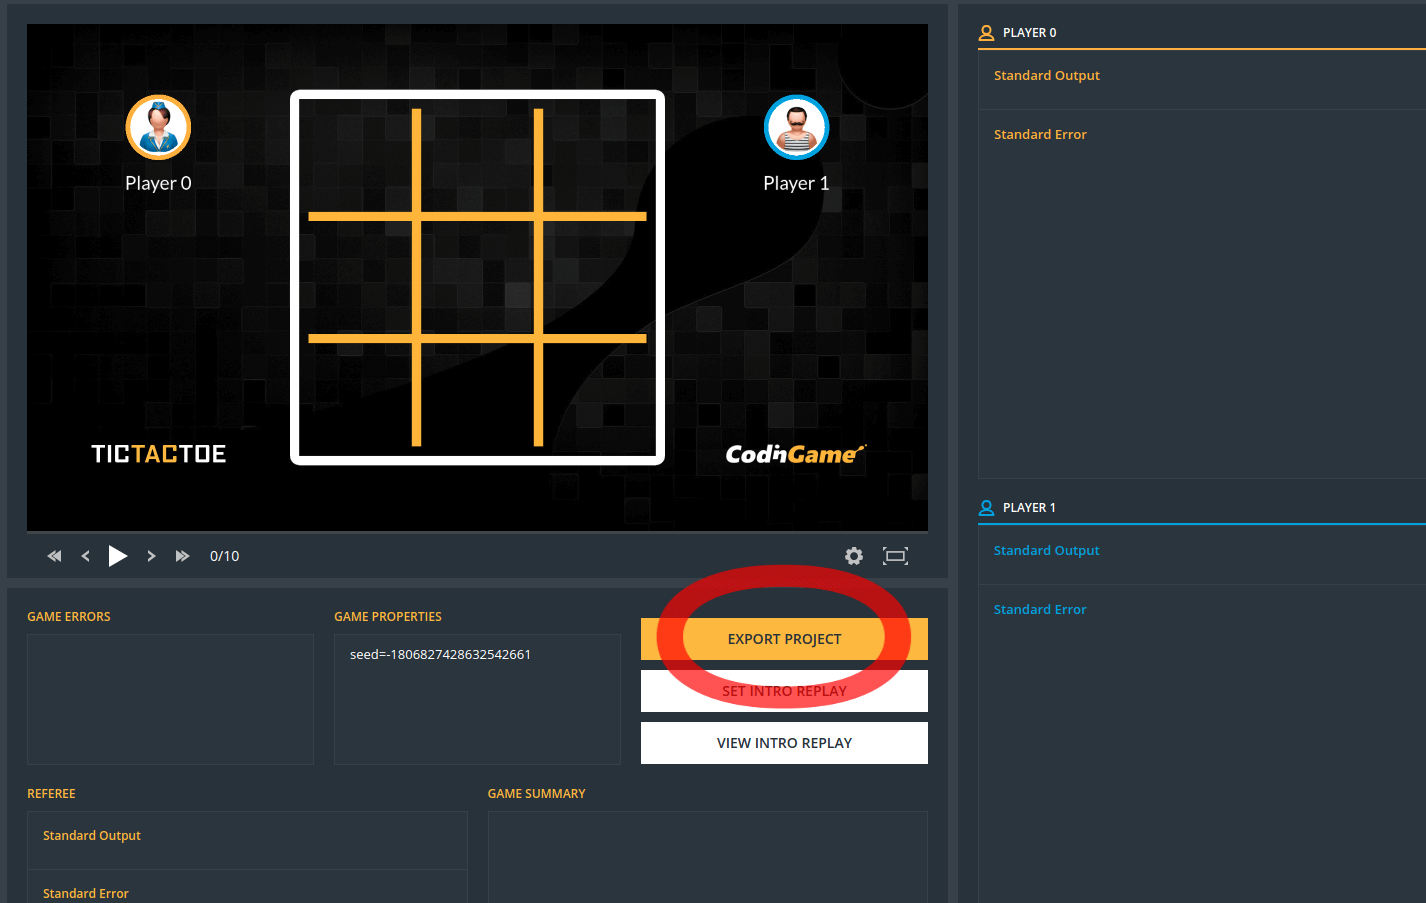Skip to the last frame of the replay

pos(182,556)
